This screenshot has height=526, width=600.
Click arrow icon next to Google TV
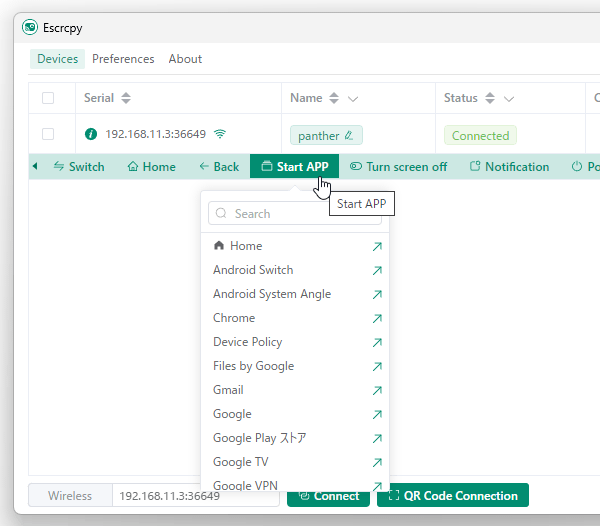pyautogui.click(x=377, y=462)
